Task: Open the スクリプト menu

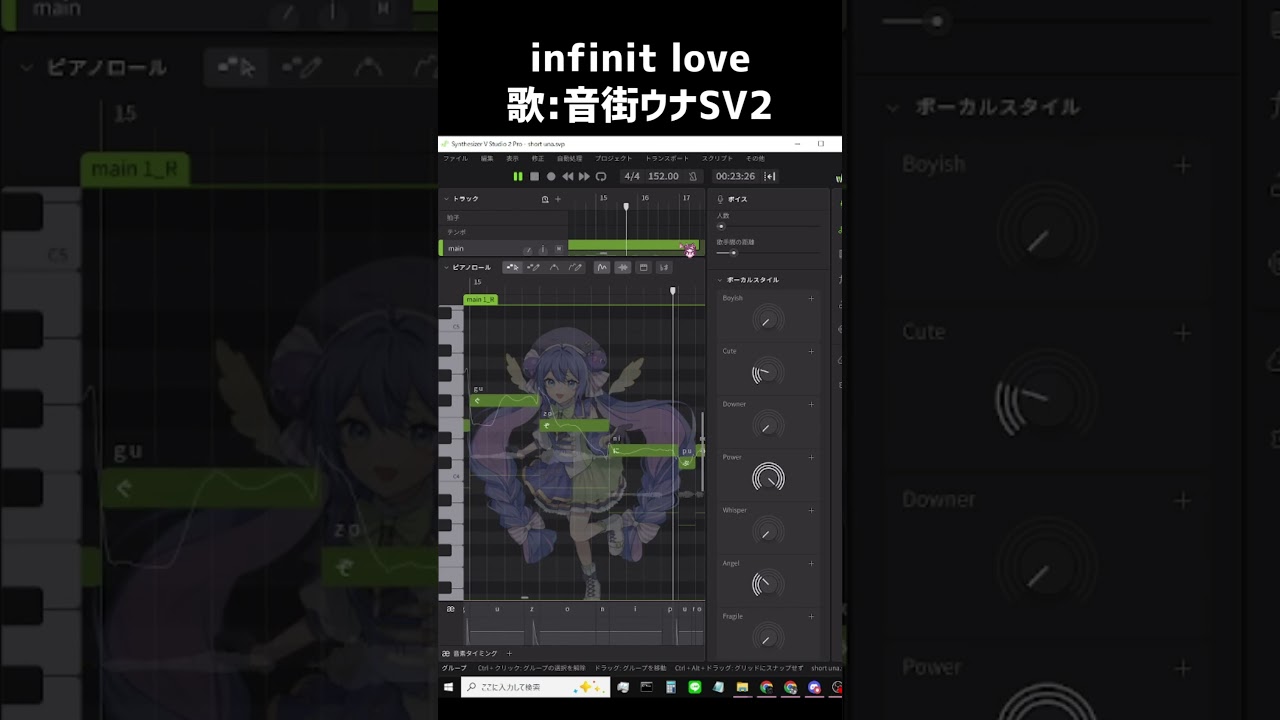Action: pos(717,158)
